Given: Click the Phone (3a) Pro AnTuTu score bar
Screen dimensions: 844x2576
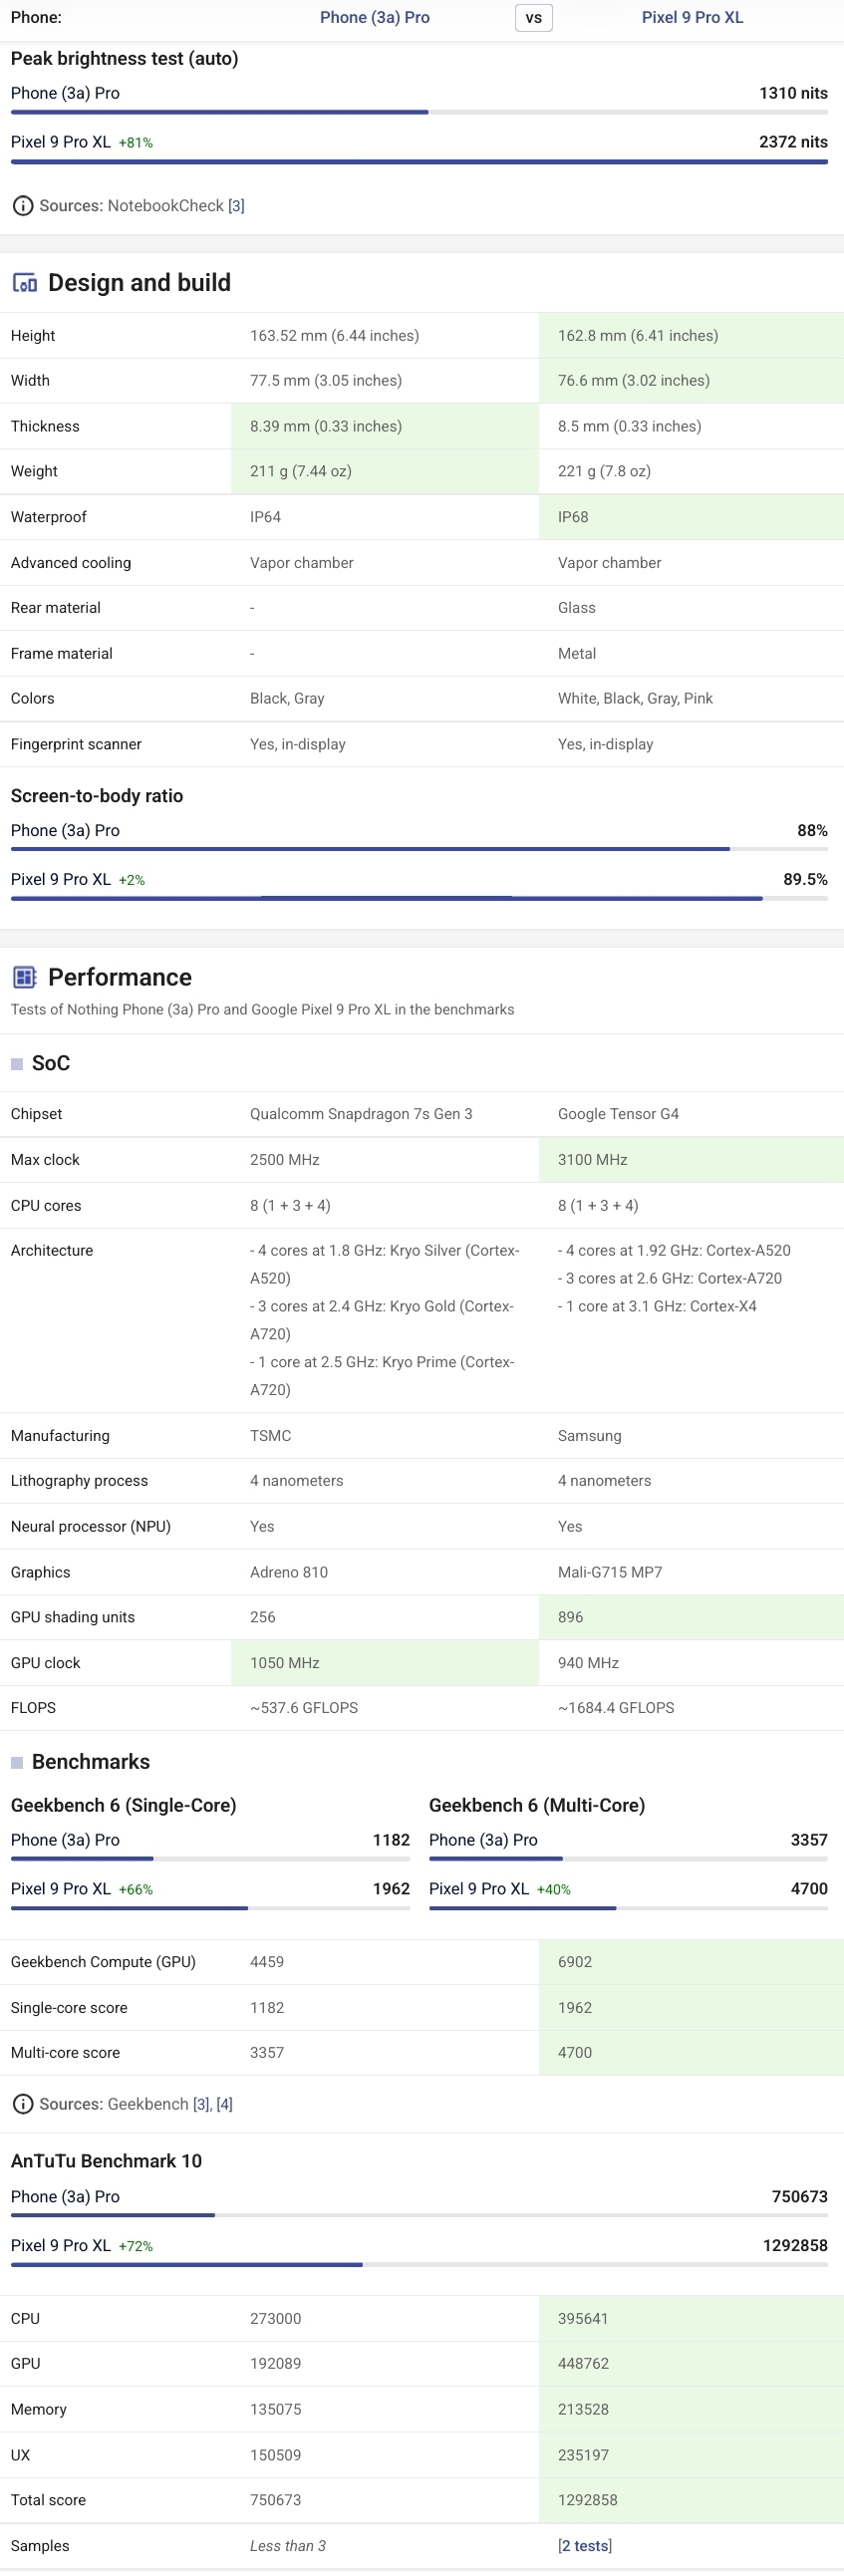Looking at the screenshot, I should (419, 2215).
